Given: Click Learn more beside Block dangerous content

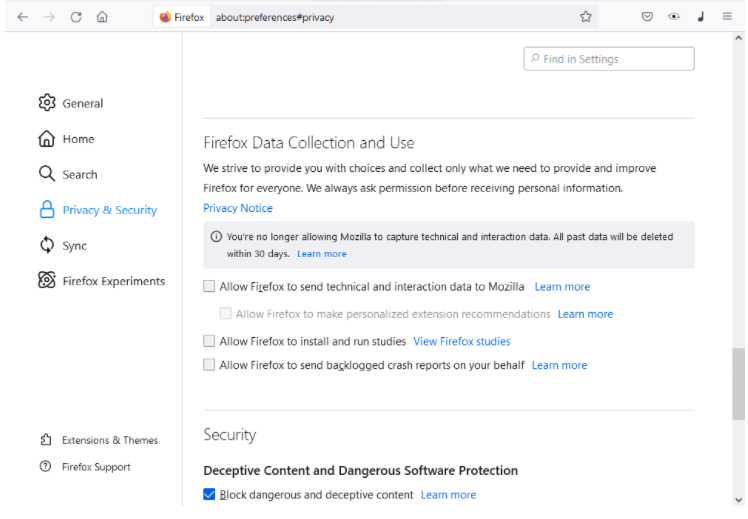Looking at the screenshot, I should click(448, 495).
